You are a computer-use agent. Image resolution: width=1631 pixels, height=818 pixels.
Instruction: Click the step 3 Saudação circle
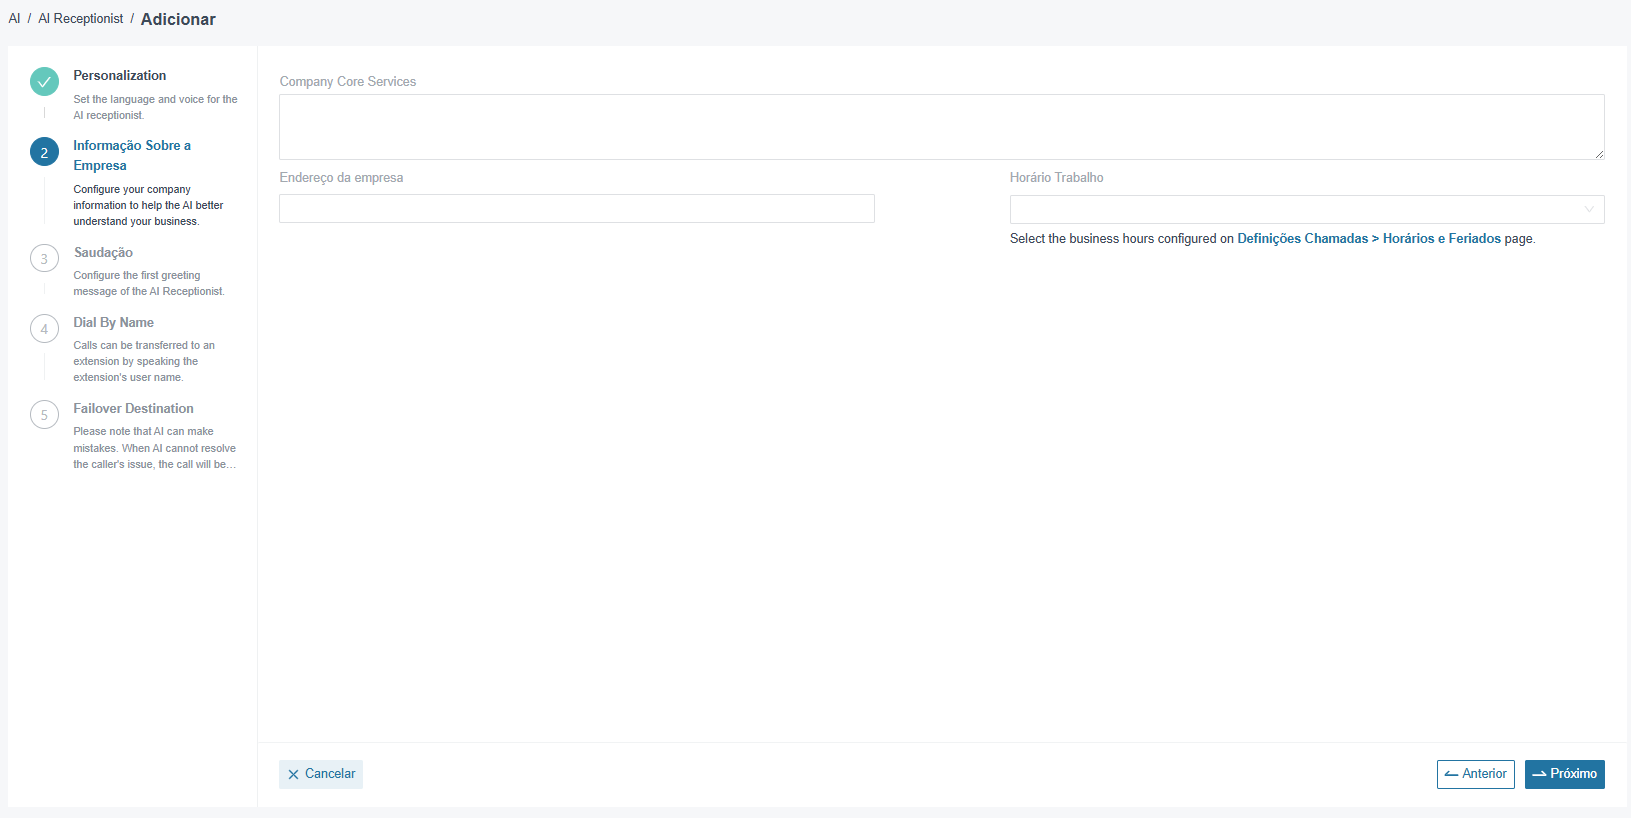tap(44, 259)
